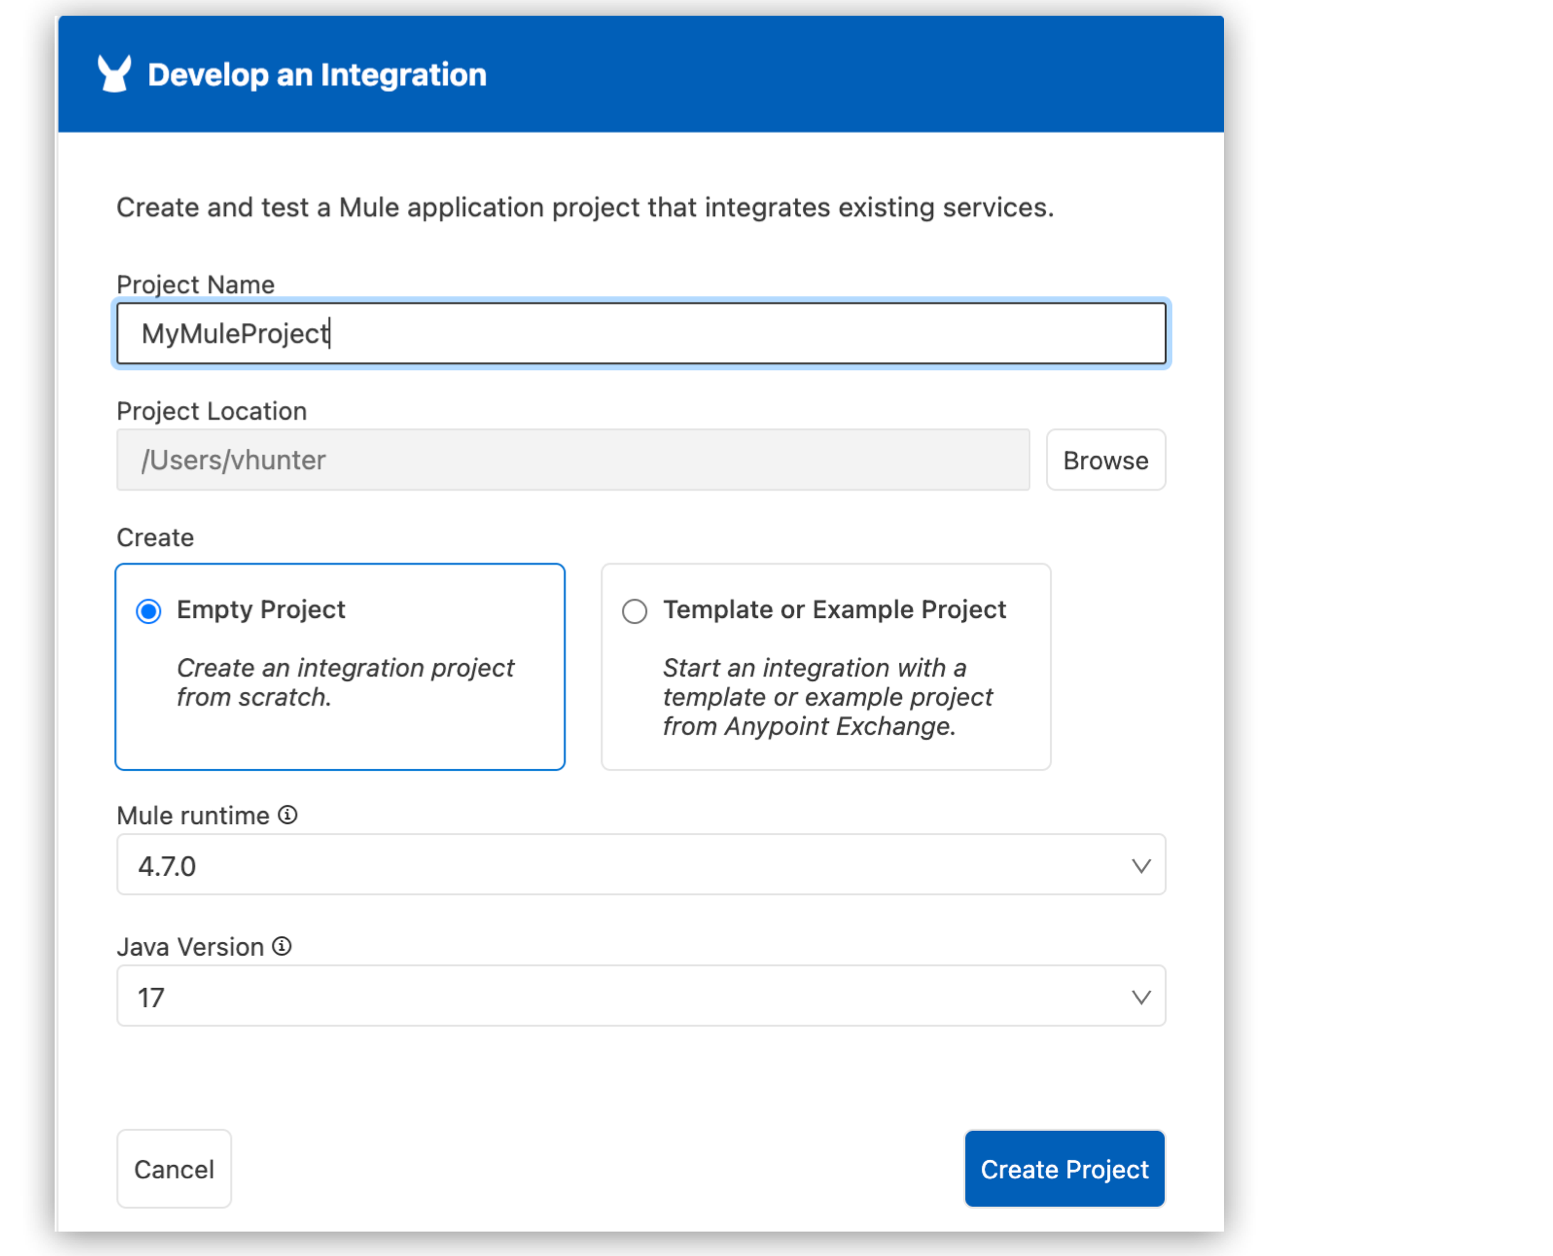This screenshot has width=1553, height=1256.
Task: Select Template or Example Project radio button
Action: (x=635, y=611)
